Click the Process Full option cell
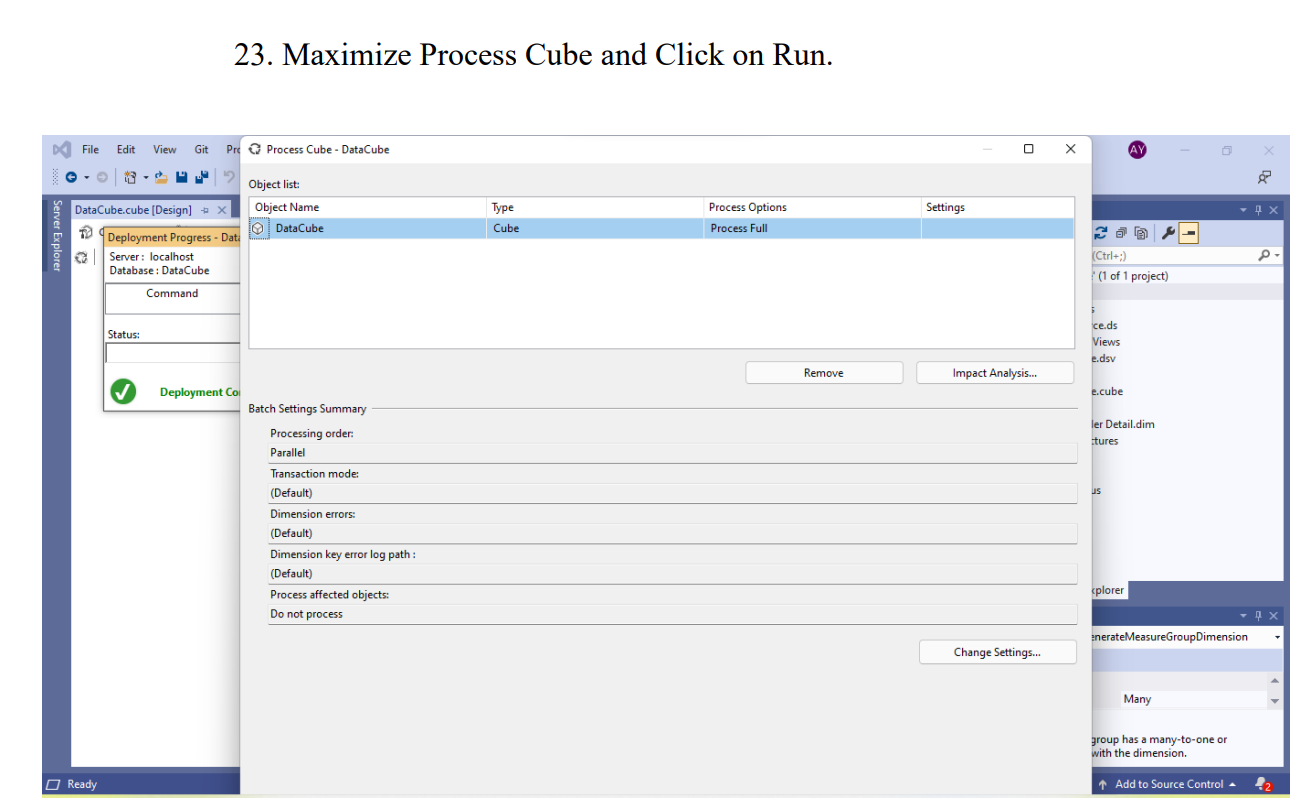Screen dimensions: 1309x810 click(x=811, y=228)
